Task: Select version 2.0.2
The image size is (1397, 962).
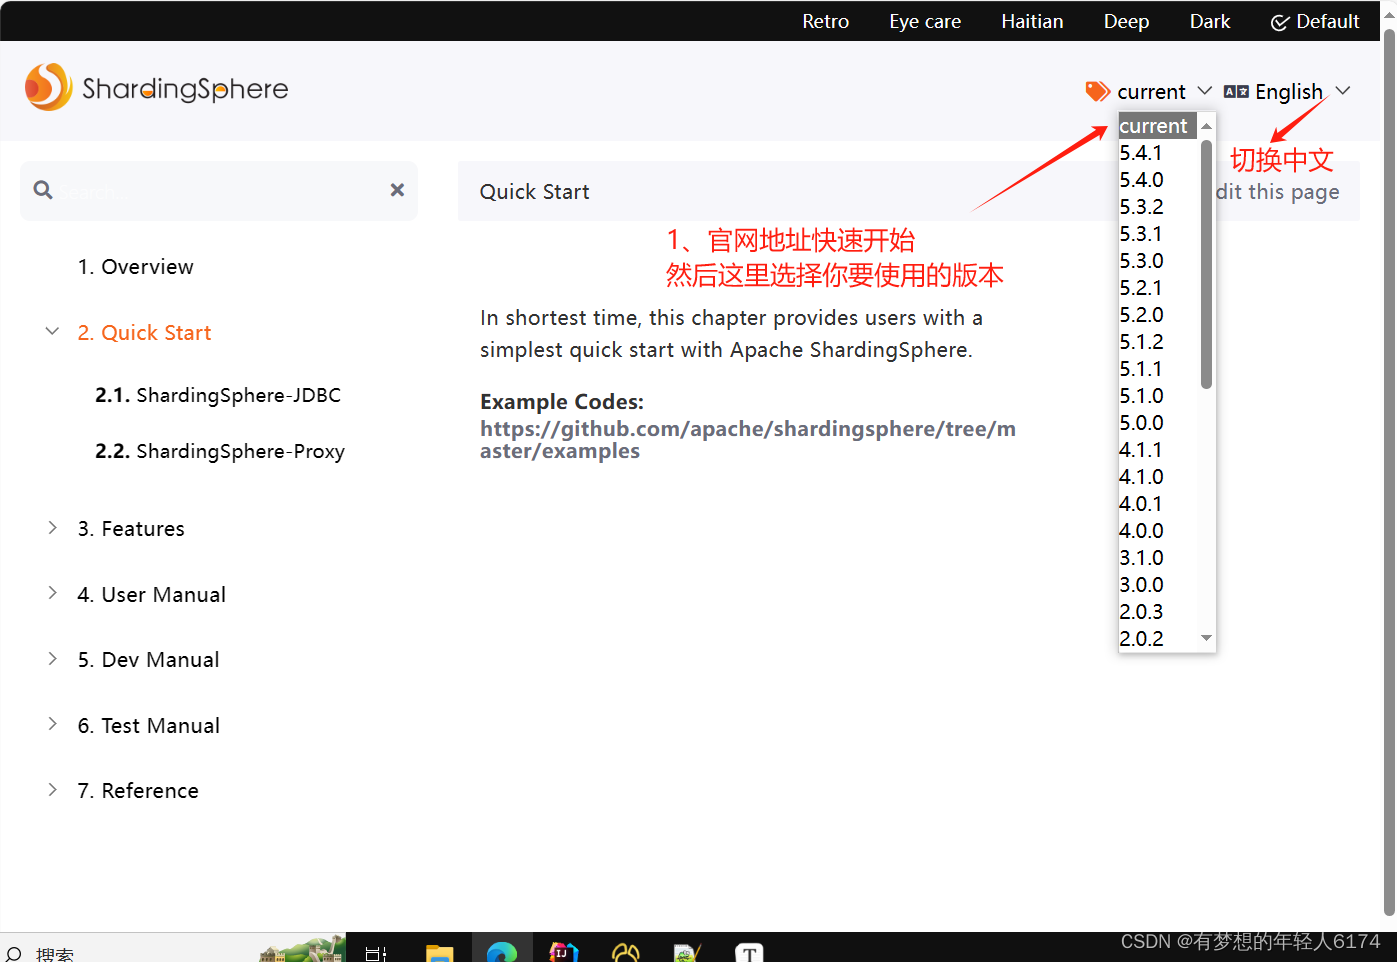Action: [1157, 639]
